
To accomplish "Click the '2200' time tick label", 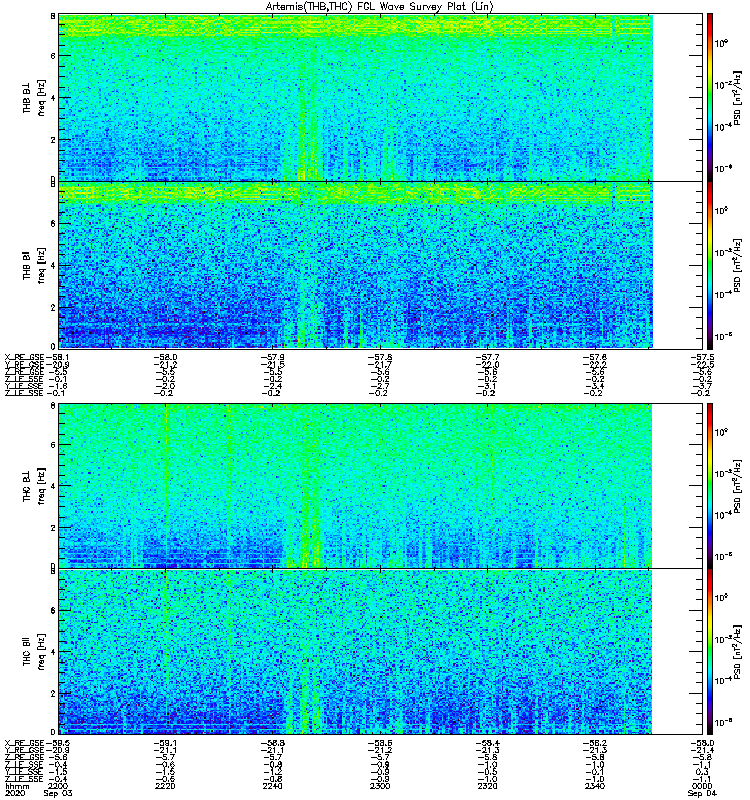I will 58,786.
